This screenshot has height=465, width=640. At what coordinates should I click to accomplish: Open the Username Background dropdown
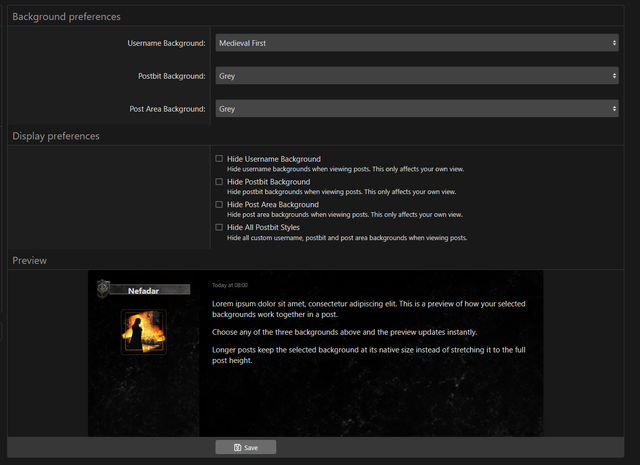pos(417,43)
